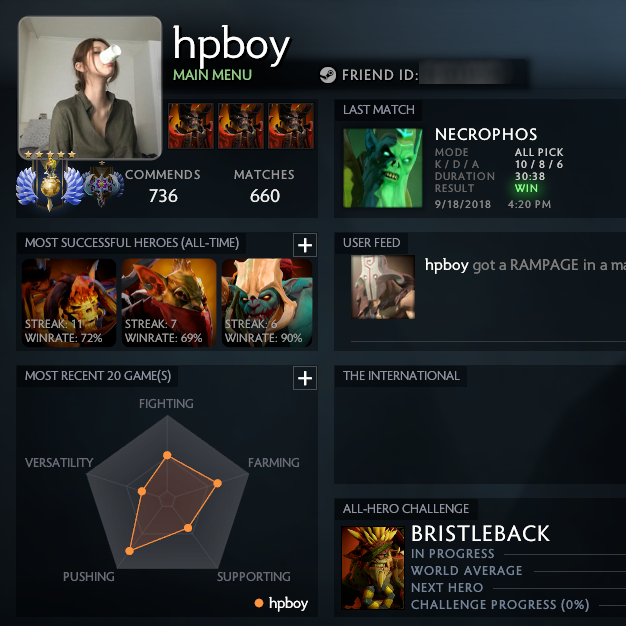Screen dimensions: 626x626
Task: Expand Most Successful Heroes with plus button
Action: tap(305, 245)
